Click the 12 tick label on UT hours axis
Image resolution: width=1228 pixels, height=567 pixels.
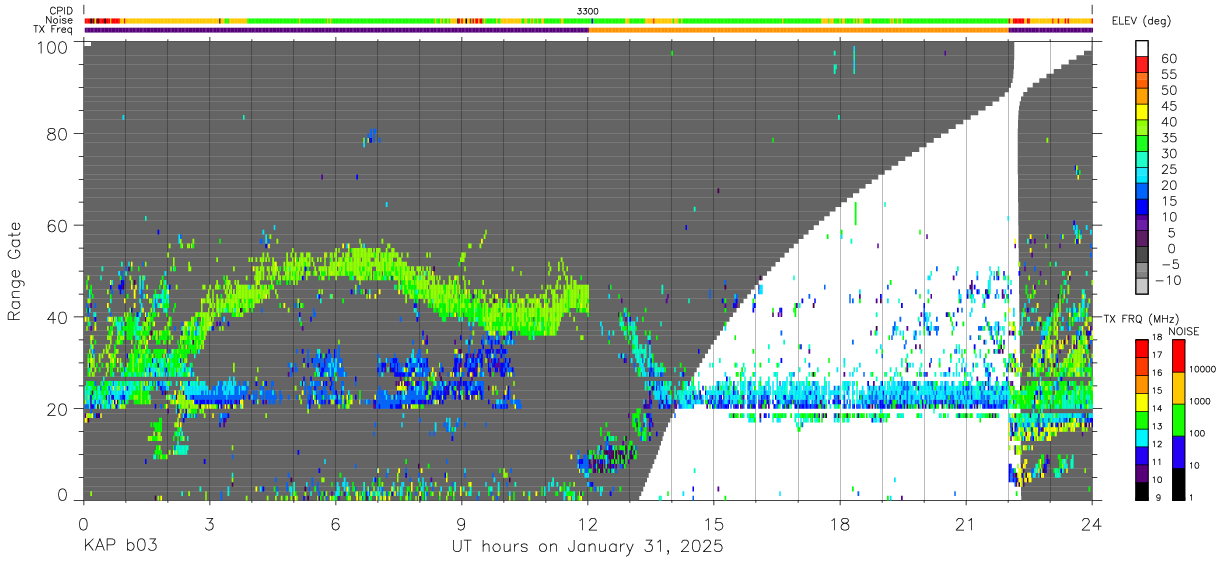588,523
